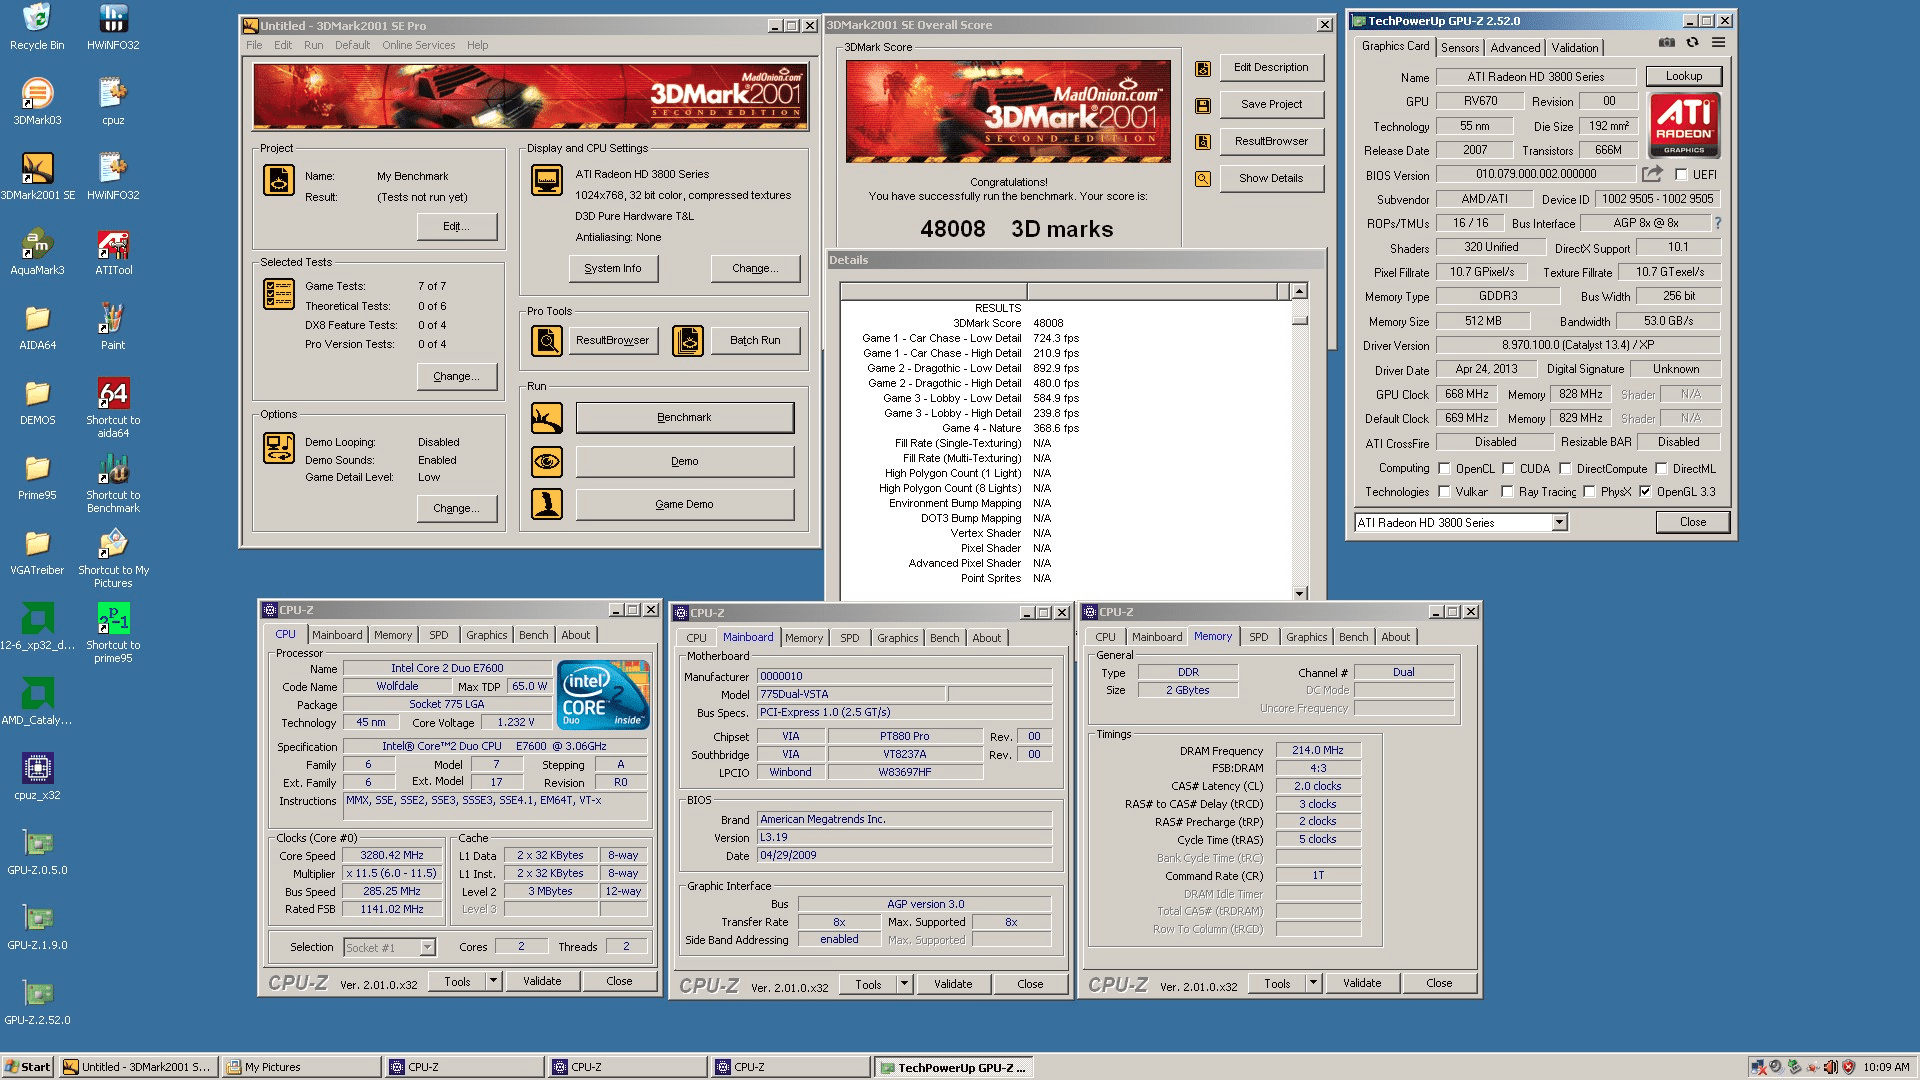Switch to the Sensors tab in GPU-Z
Image resolution: width=1920 pixels, height=1080 pixels.
click(x=1459, y=48)
